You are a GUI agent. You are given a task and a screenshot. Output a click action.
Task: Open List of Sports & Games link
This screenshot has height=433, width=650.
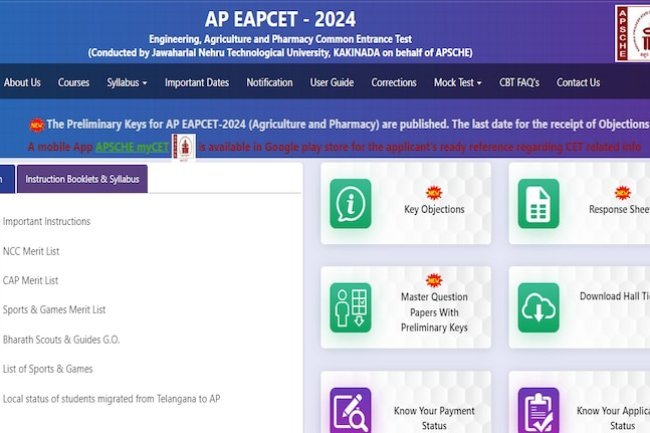[48, 369]
